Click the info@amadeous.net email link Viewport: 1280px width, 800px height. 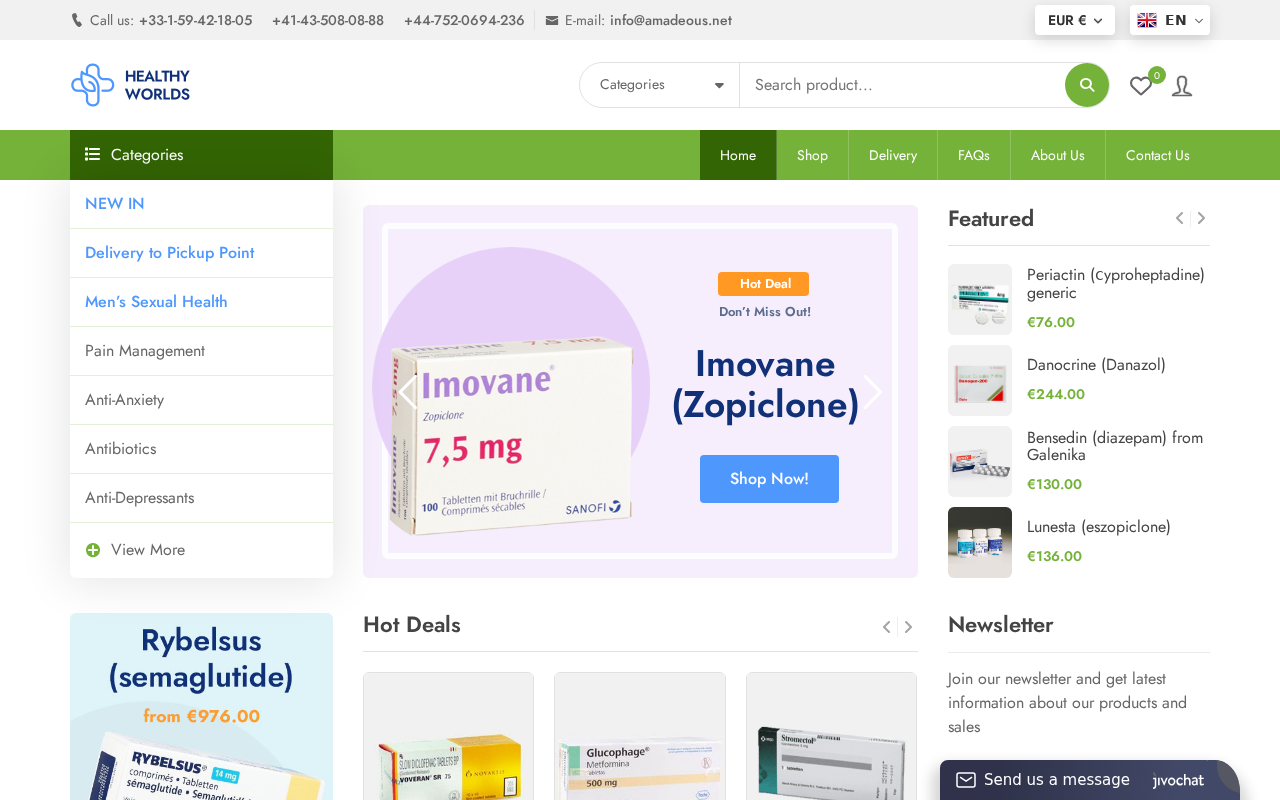[x=671, y=20]
